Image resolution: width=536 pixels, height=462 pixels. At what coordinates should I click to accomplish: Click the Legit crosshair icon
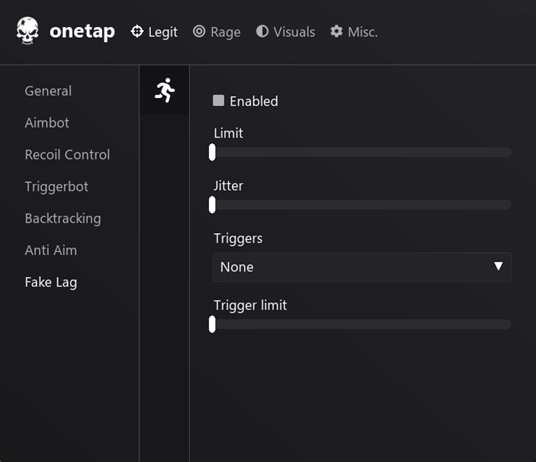point(137,31)
